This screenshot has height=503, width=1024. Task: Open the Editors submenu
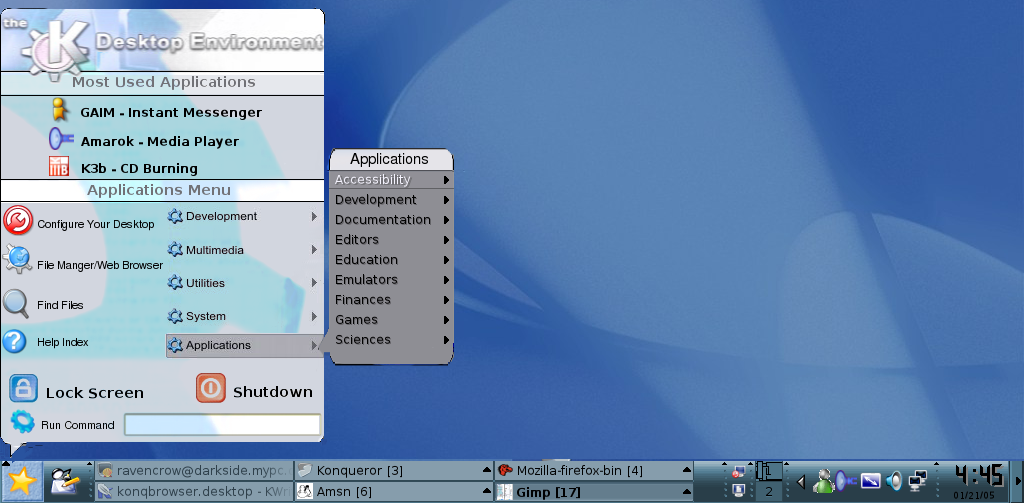[x=392, y=239]
